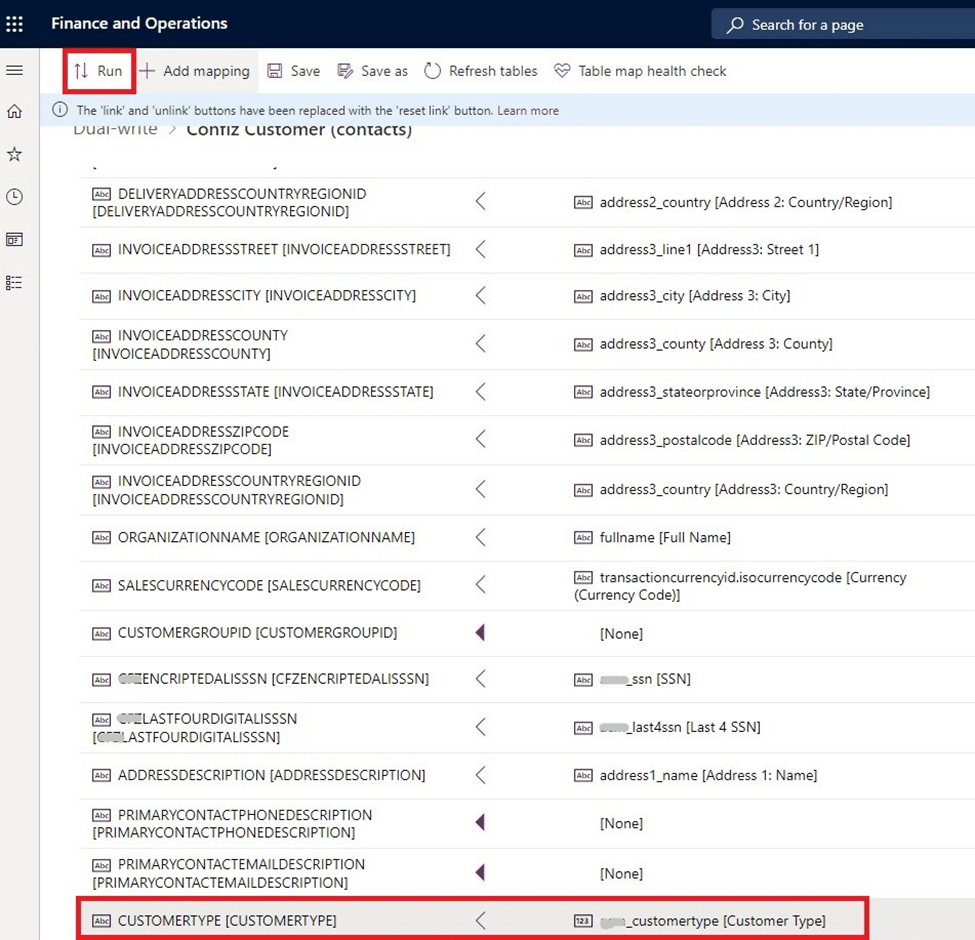
Task: Open Modules list icon in sidebar
Action: 14,283
